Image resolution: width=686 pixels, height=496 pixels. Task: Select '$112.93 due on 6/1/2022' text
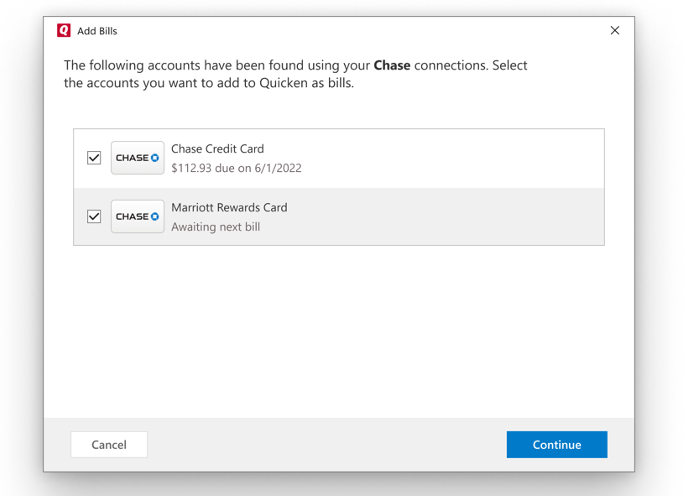[236, 168]
